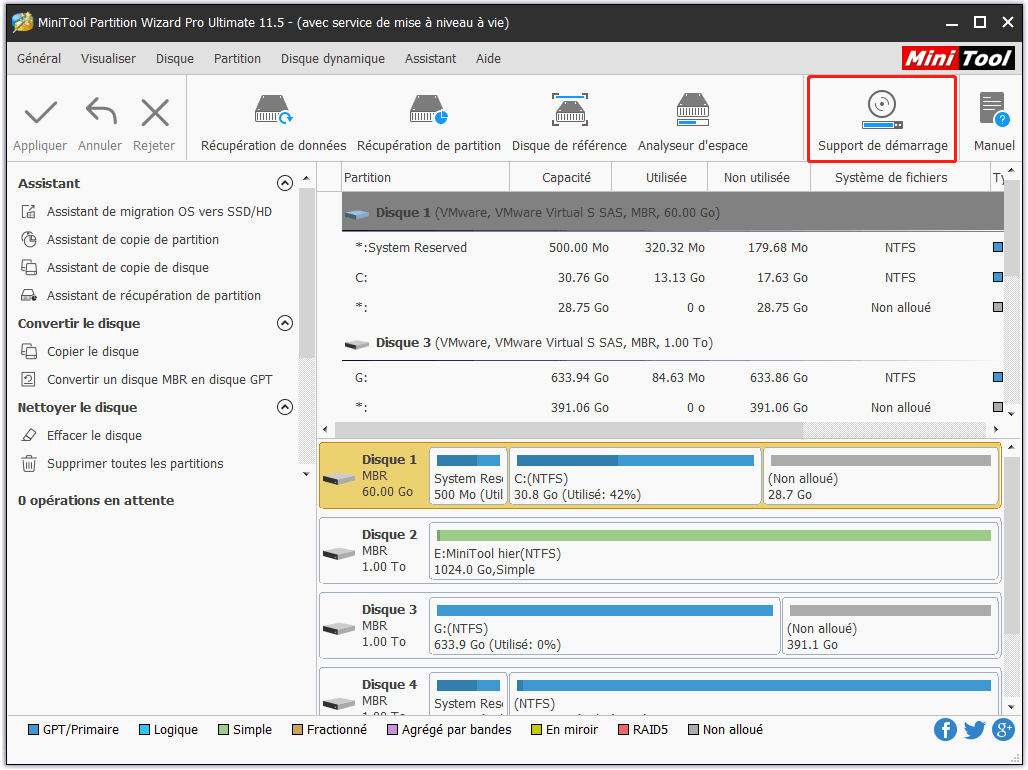Viewport: 1028px width, 770px height.
Task: Click the Simple legend green color box
Action: [224, 729]
